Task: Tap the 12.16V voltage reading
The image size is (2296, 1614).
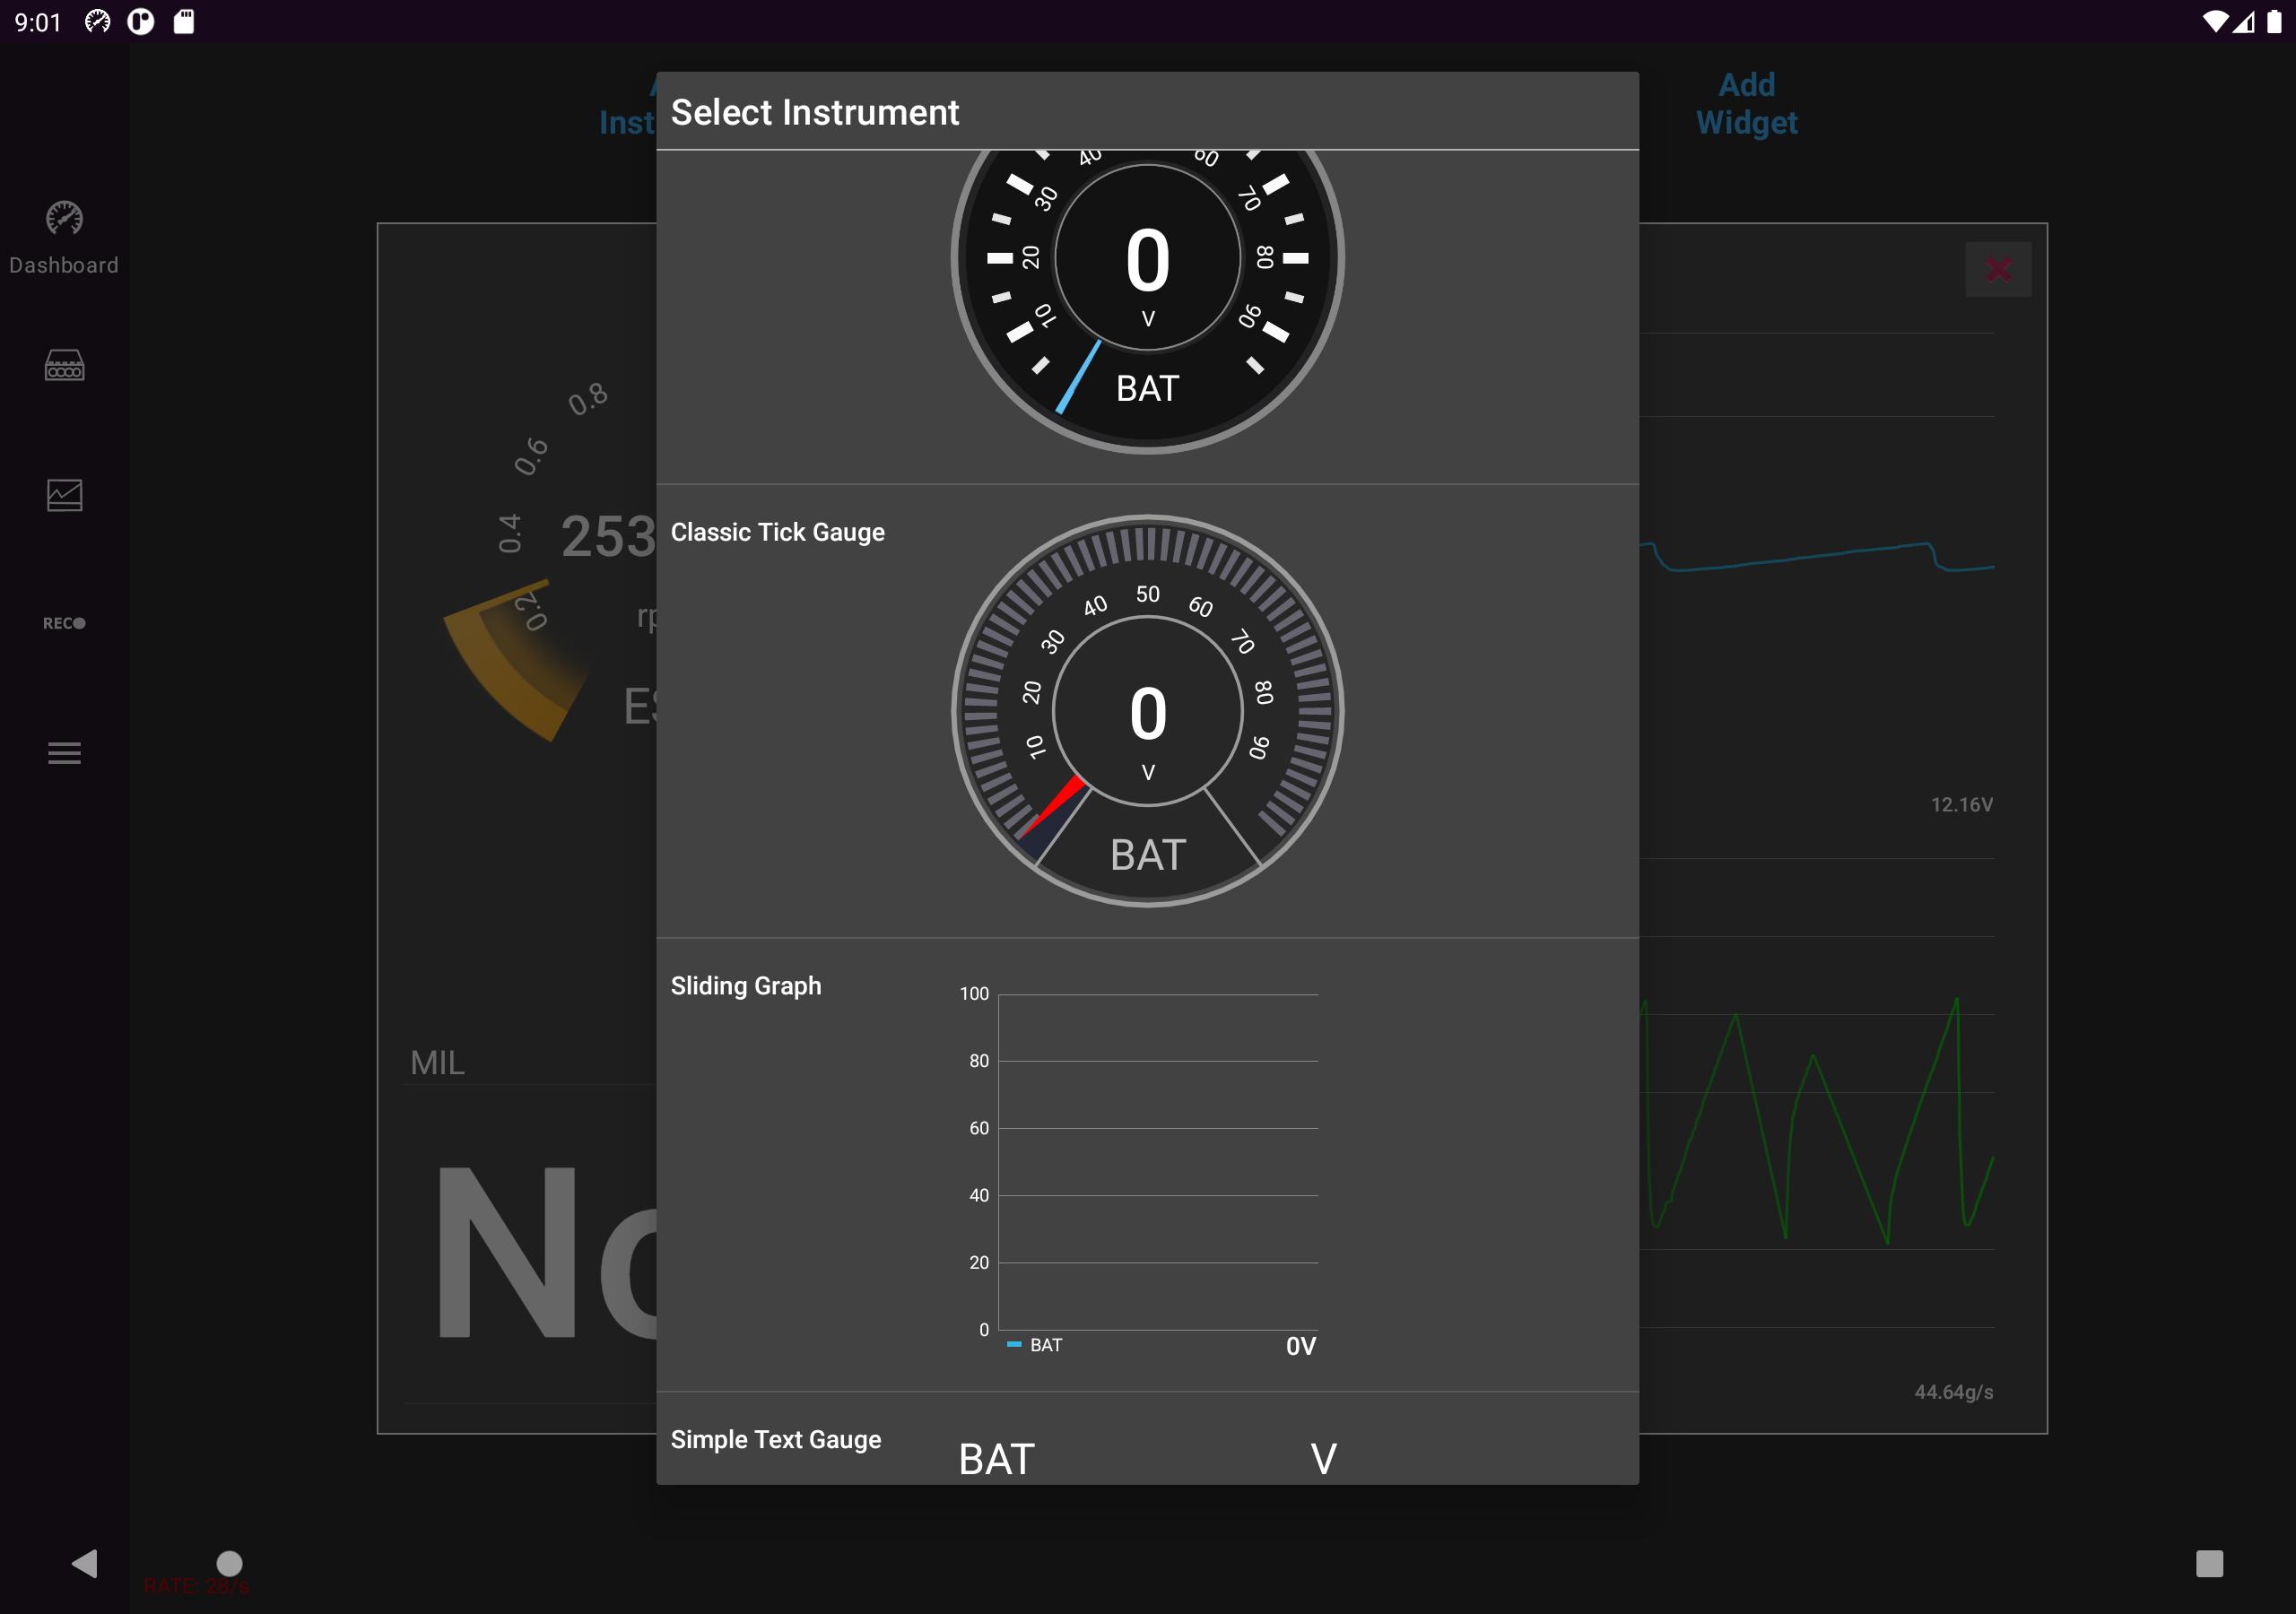Action: (x=1961, y=804)
